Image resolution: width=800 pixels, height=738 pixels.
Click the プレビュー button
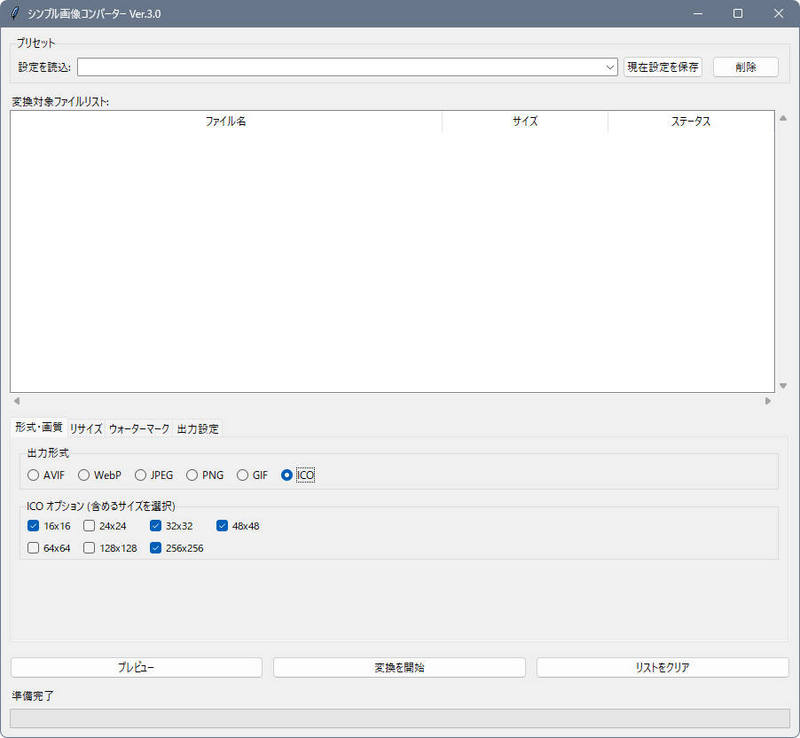[x=136, y=667]
